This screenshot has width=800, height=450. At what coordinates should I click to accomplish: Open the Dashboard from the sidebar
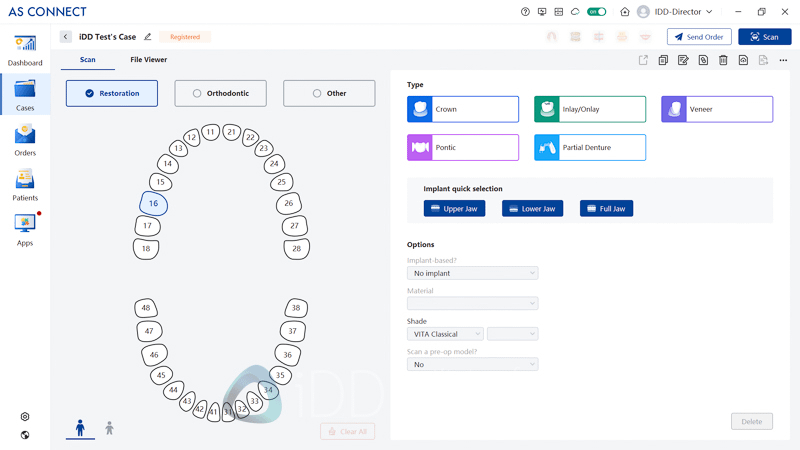point(25,49)
